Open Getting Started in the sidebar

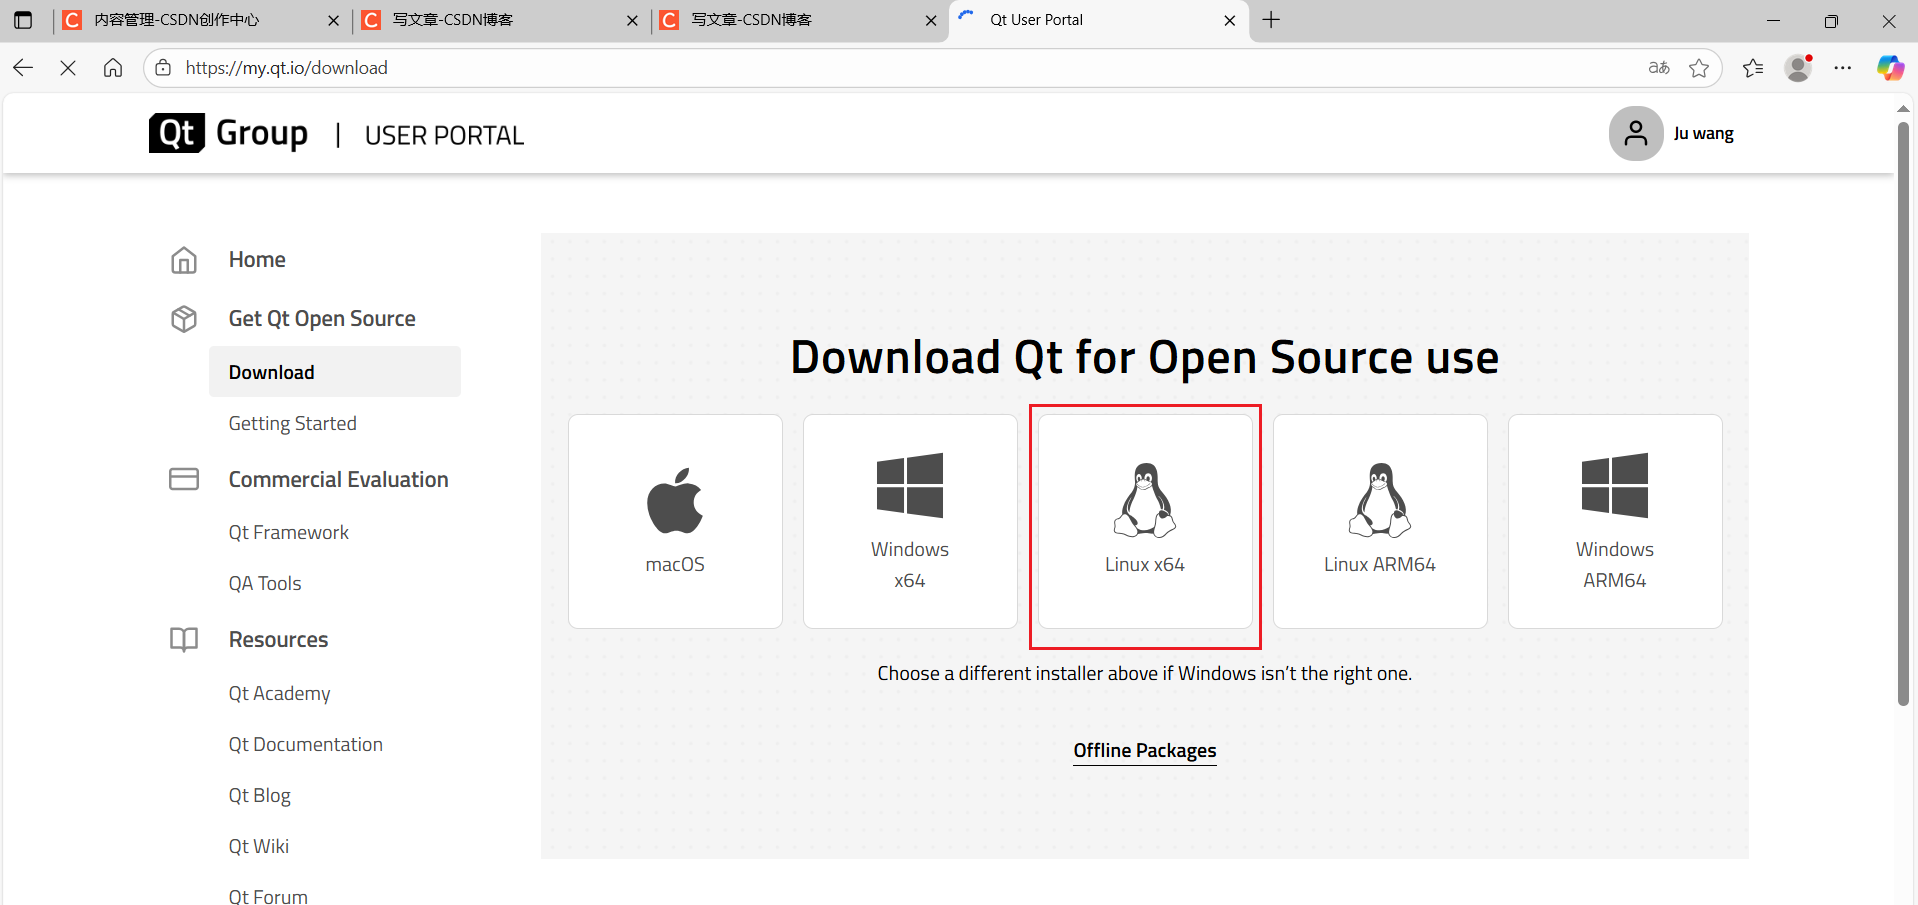point(292,424)
